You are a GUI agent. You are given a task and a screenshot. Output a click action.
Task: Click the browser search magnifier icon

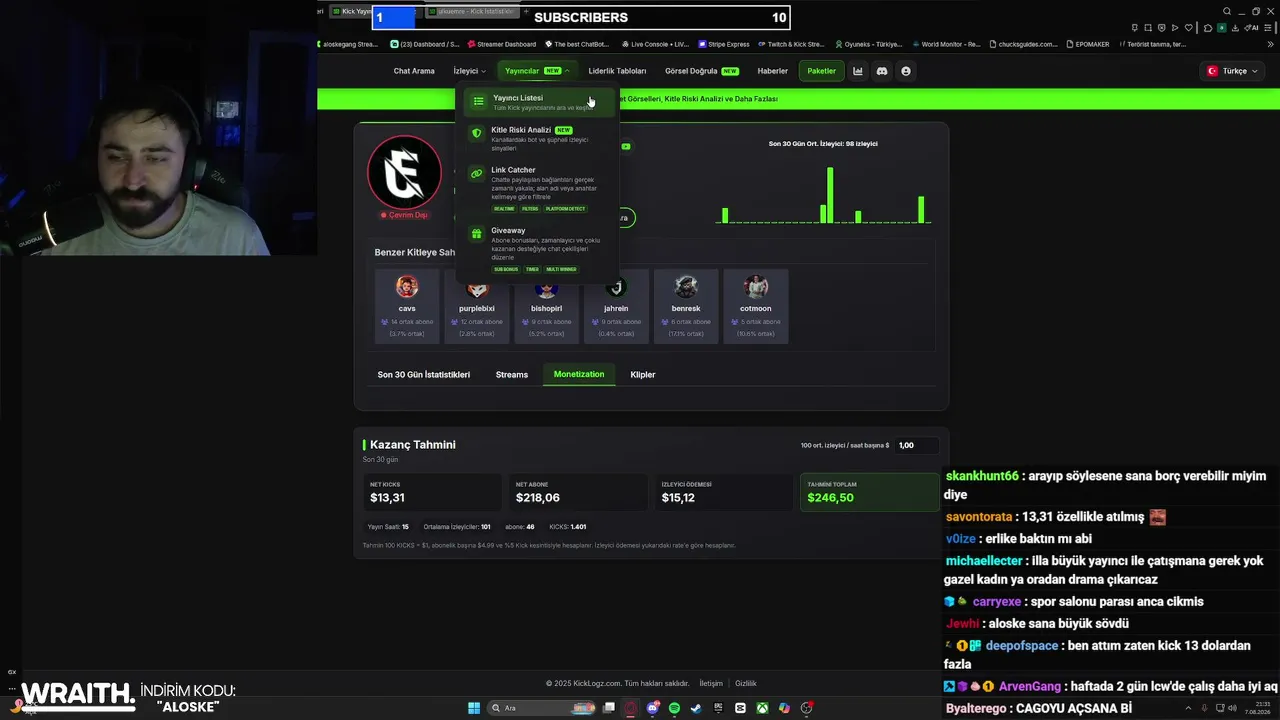(x=1227, y=11)
